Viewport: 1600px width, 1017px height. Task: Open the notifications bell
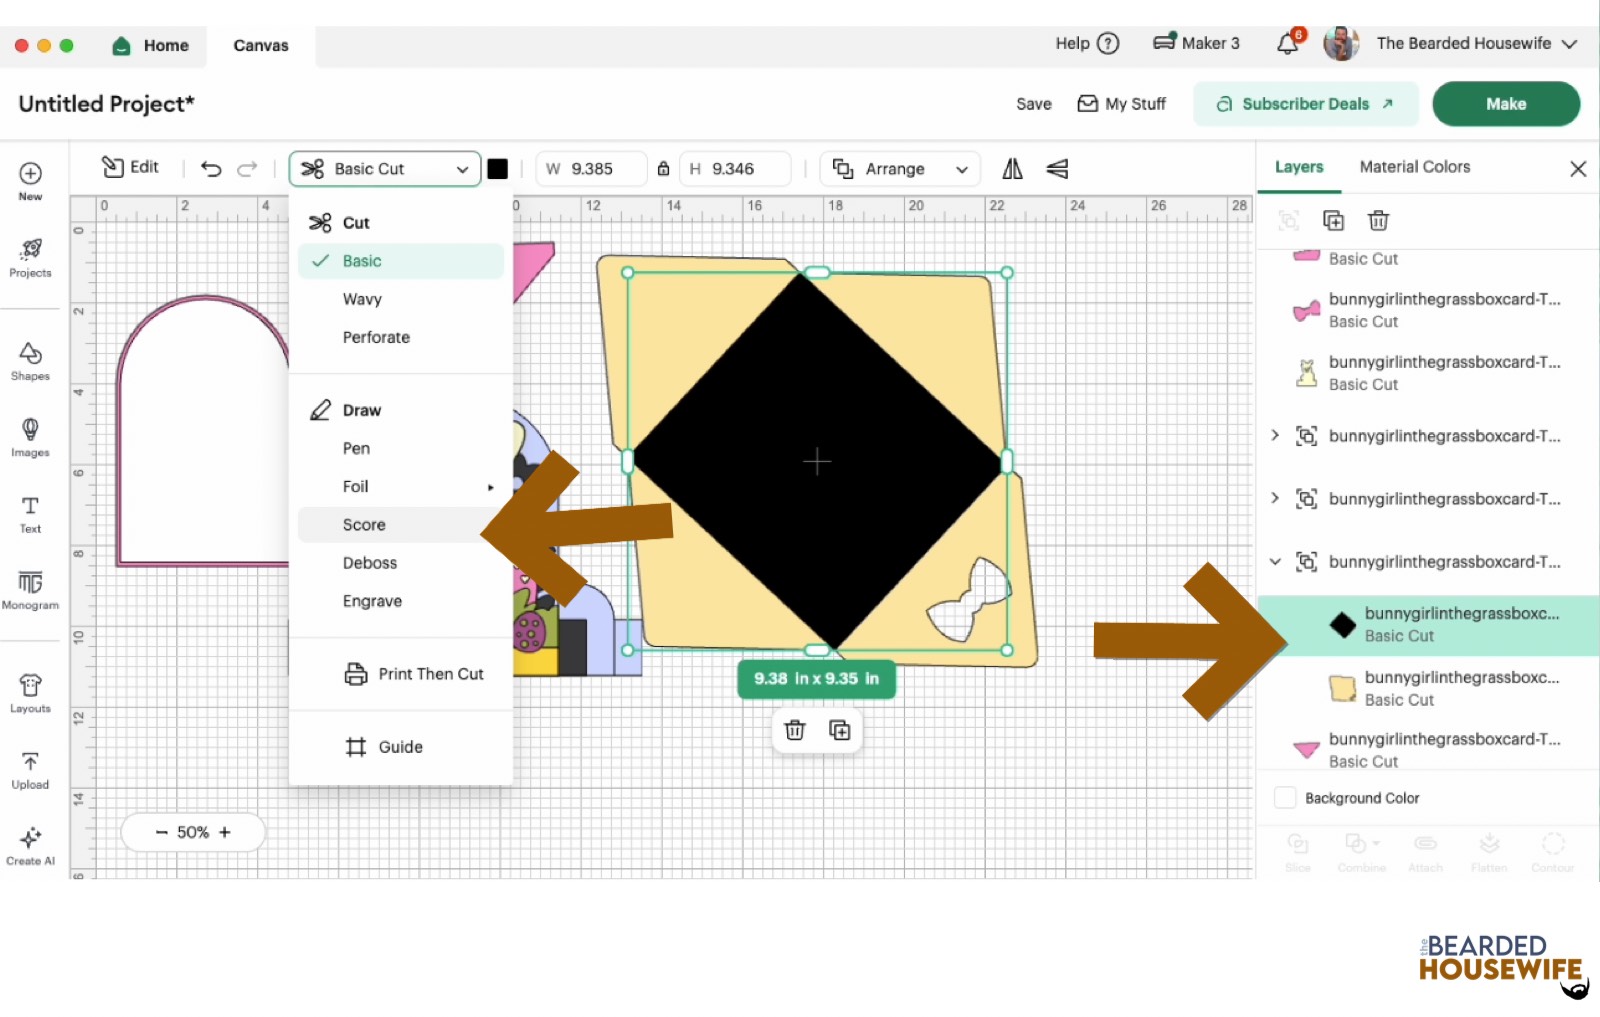pos(1288,44)
